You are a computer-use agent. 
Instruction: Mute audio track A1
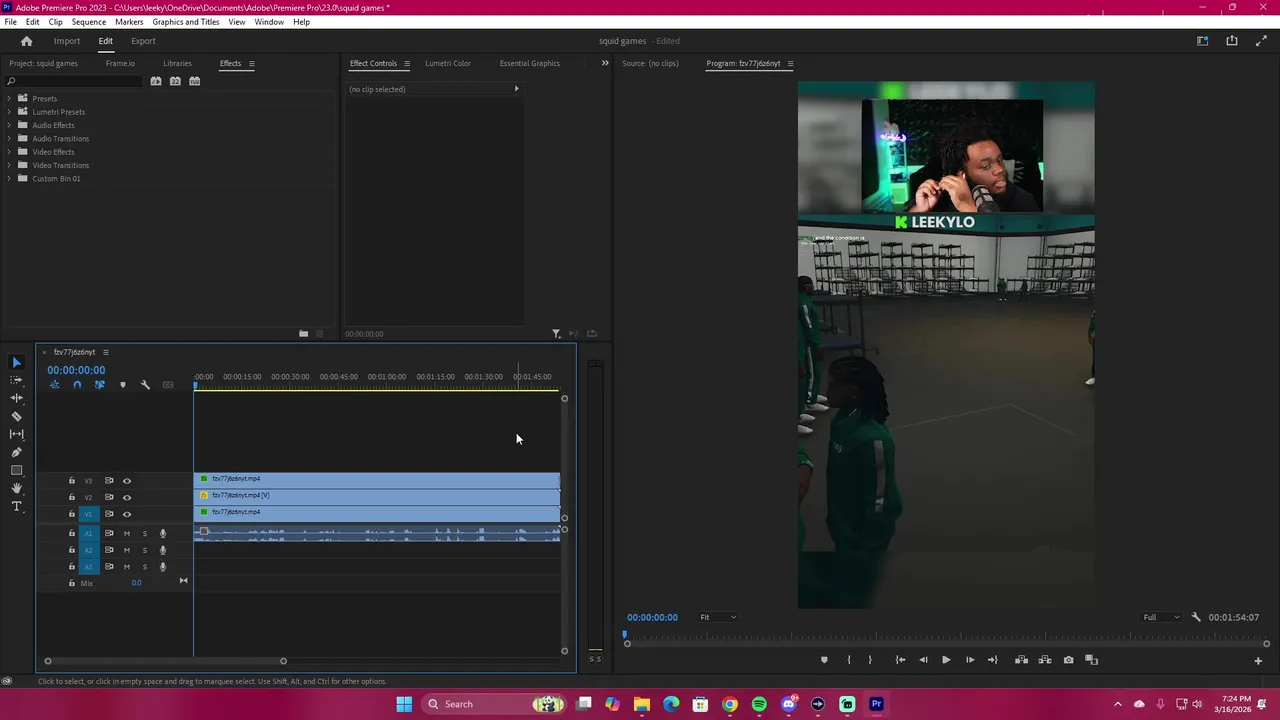(126, 533)
